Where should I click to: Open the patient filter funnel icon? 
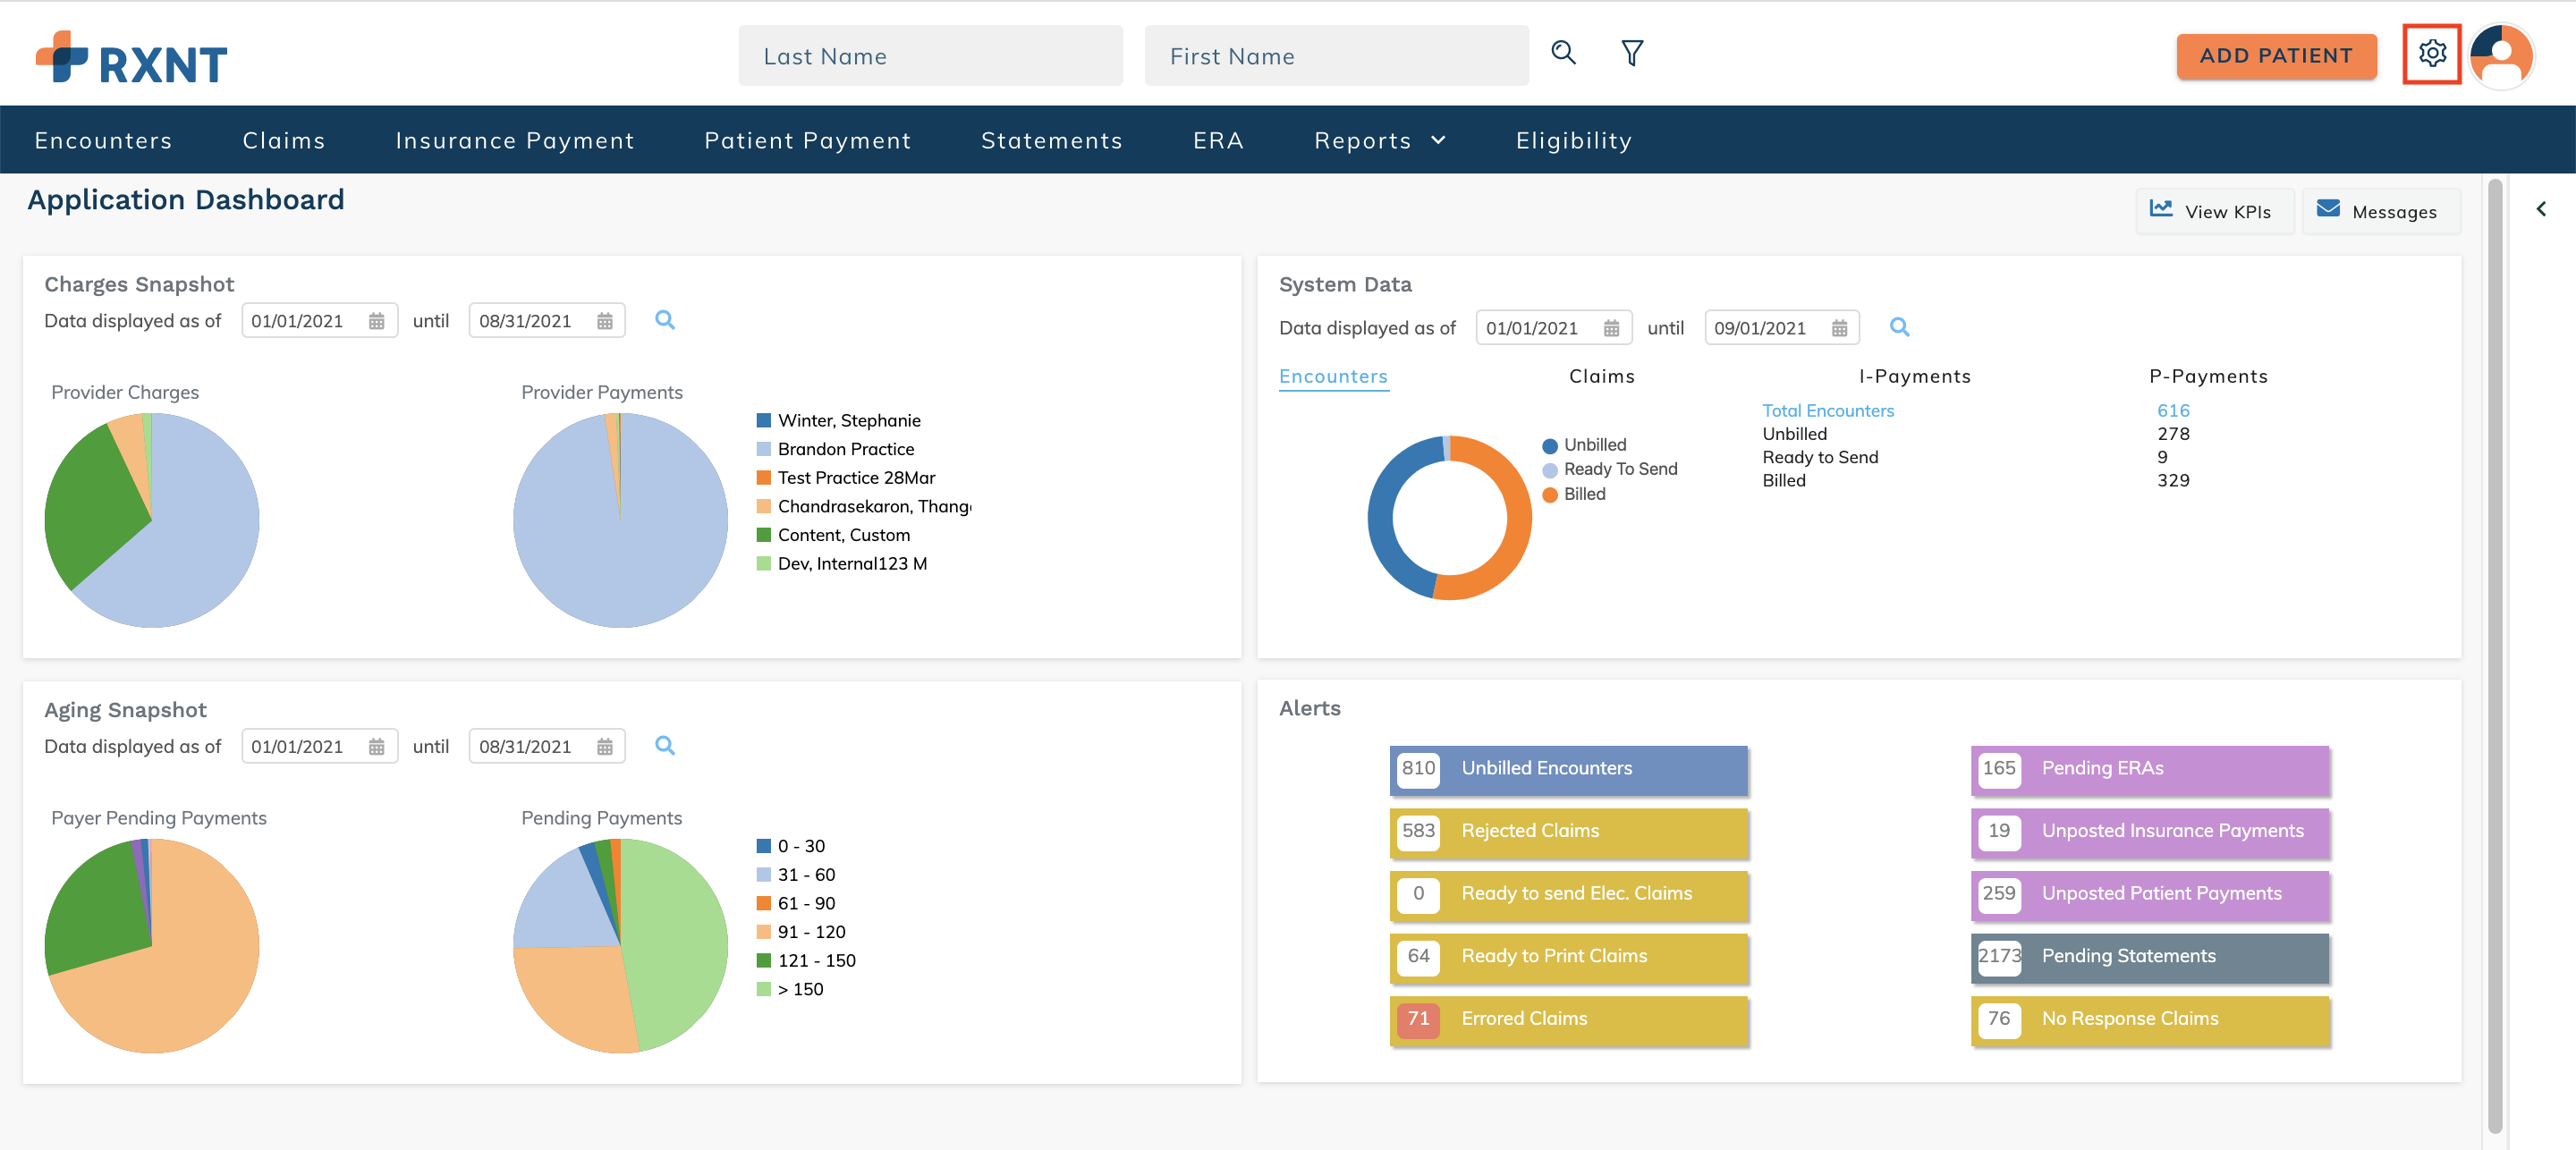coord(1631,53)
